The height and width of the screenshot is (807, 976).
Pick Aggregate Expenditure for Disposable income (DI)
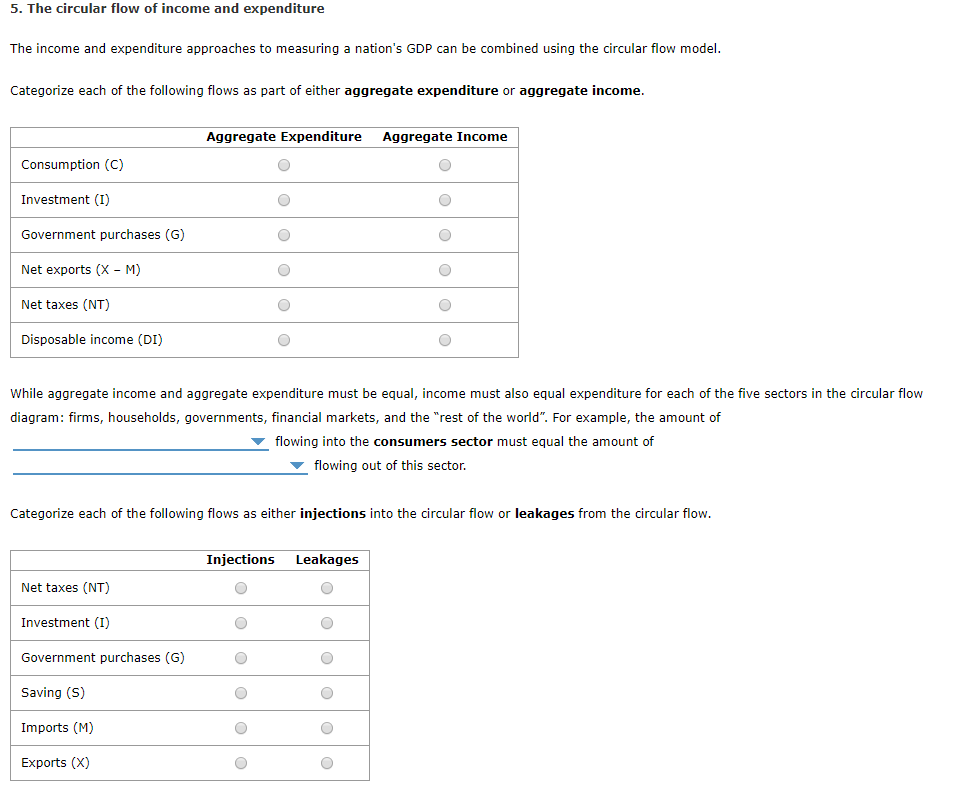(x=284, y=340)
